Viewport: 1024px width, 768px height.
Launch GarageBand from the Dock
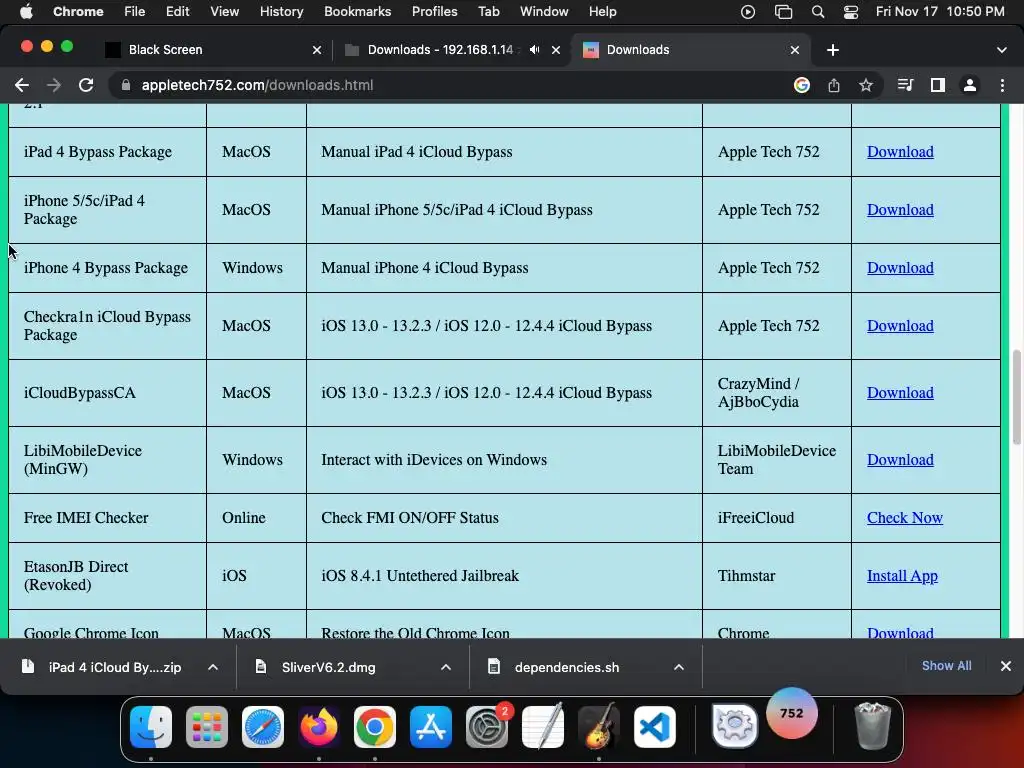(x=599, y=727)
